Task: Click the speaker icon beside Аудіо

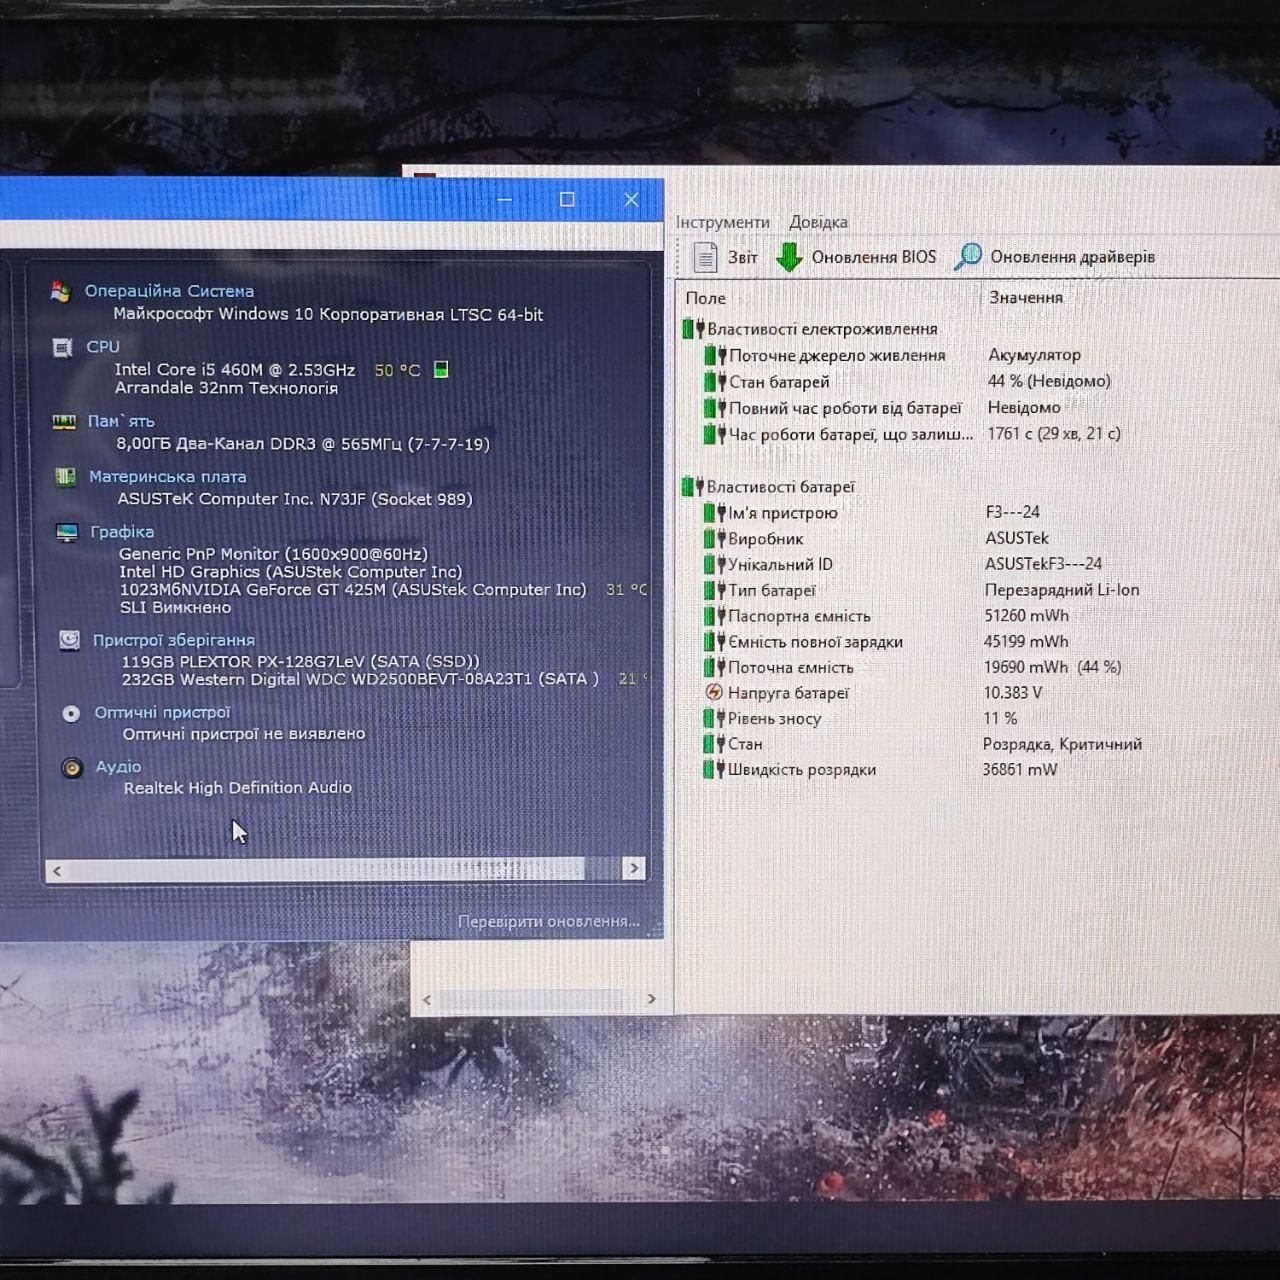Action: point(72,767)
